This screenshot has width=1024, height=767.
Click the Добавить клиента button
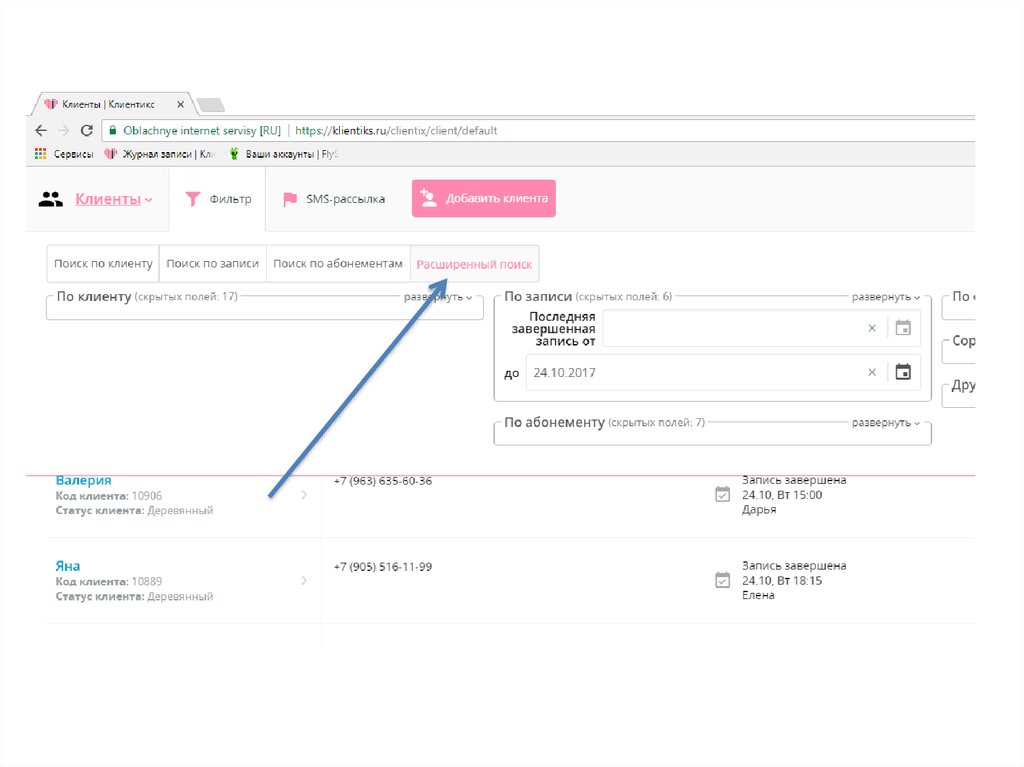pos(484,198)
